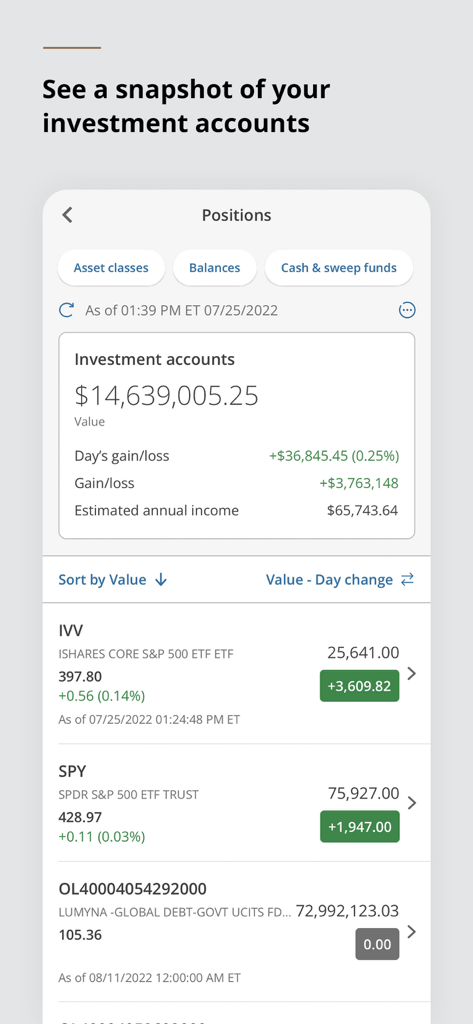Tap LUMYNA -GLOBAL DEBT-GOVT UCITS description
The image size is (473, 1024).
pos(175,912)
